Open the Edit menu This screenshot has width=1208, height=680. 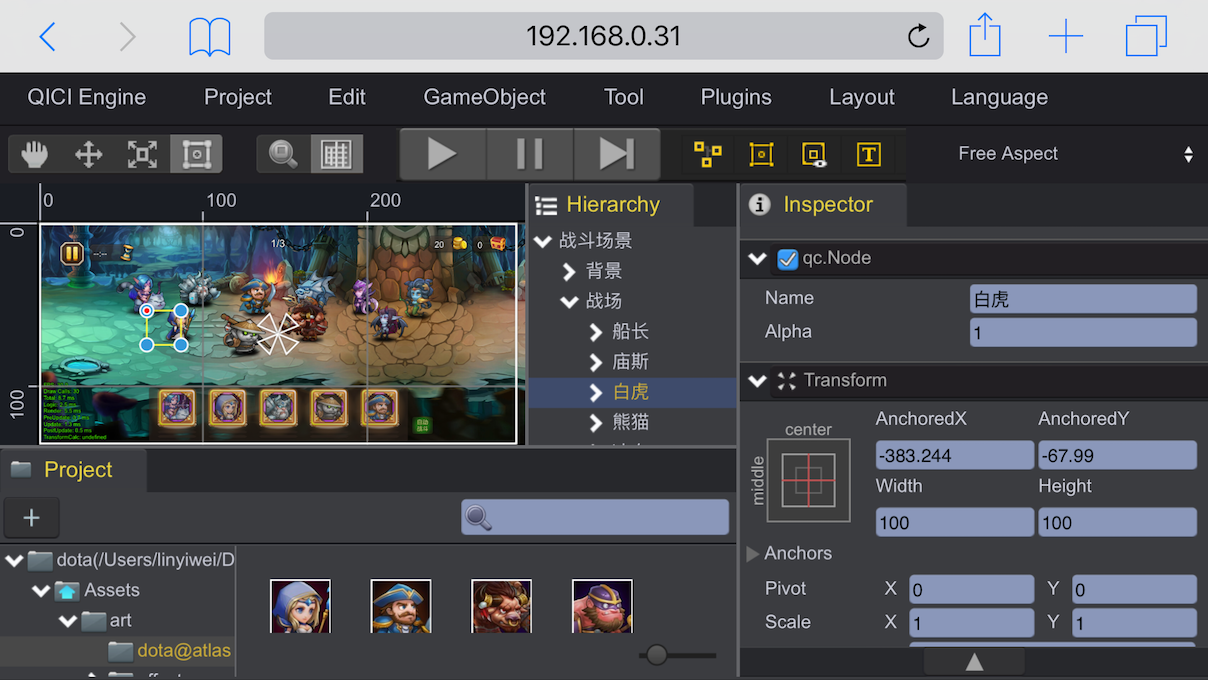[347, 97]
